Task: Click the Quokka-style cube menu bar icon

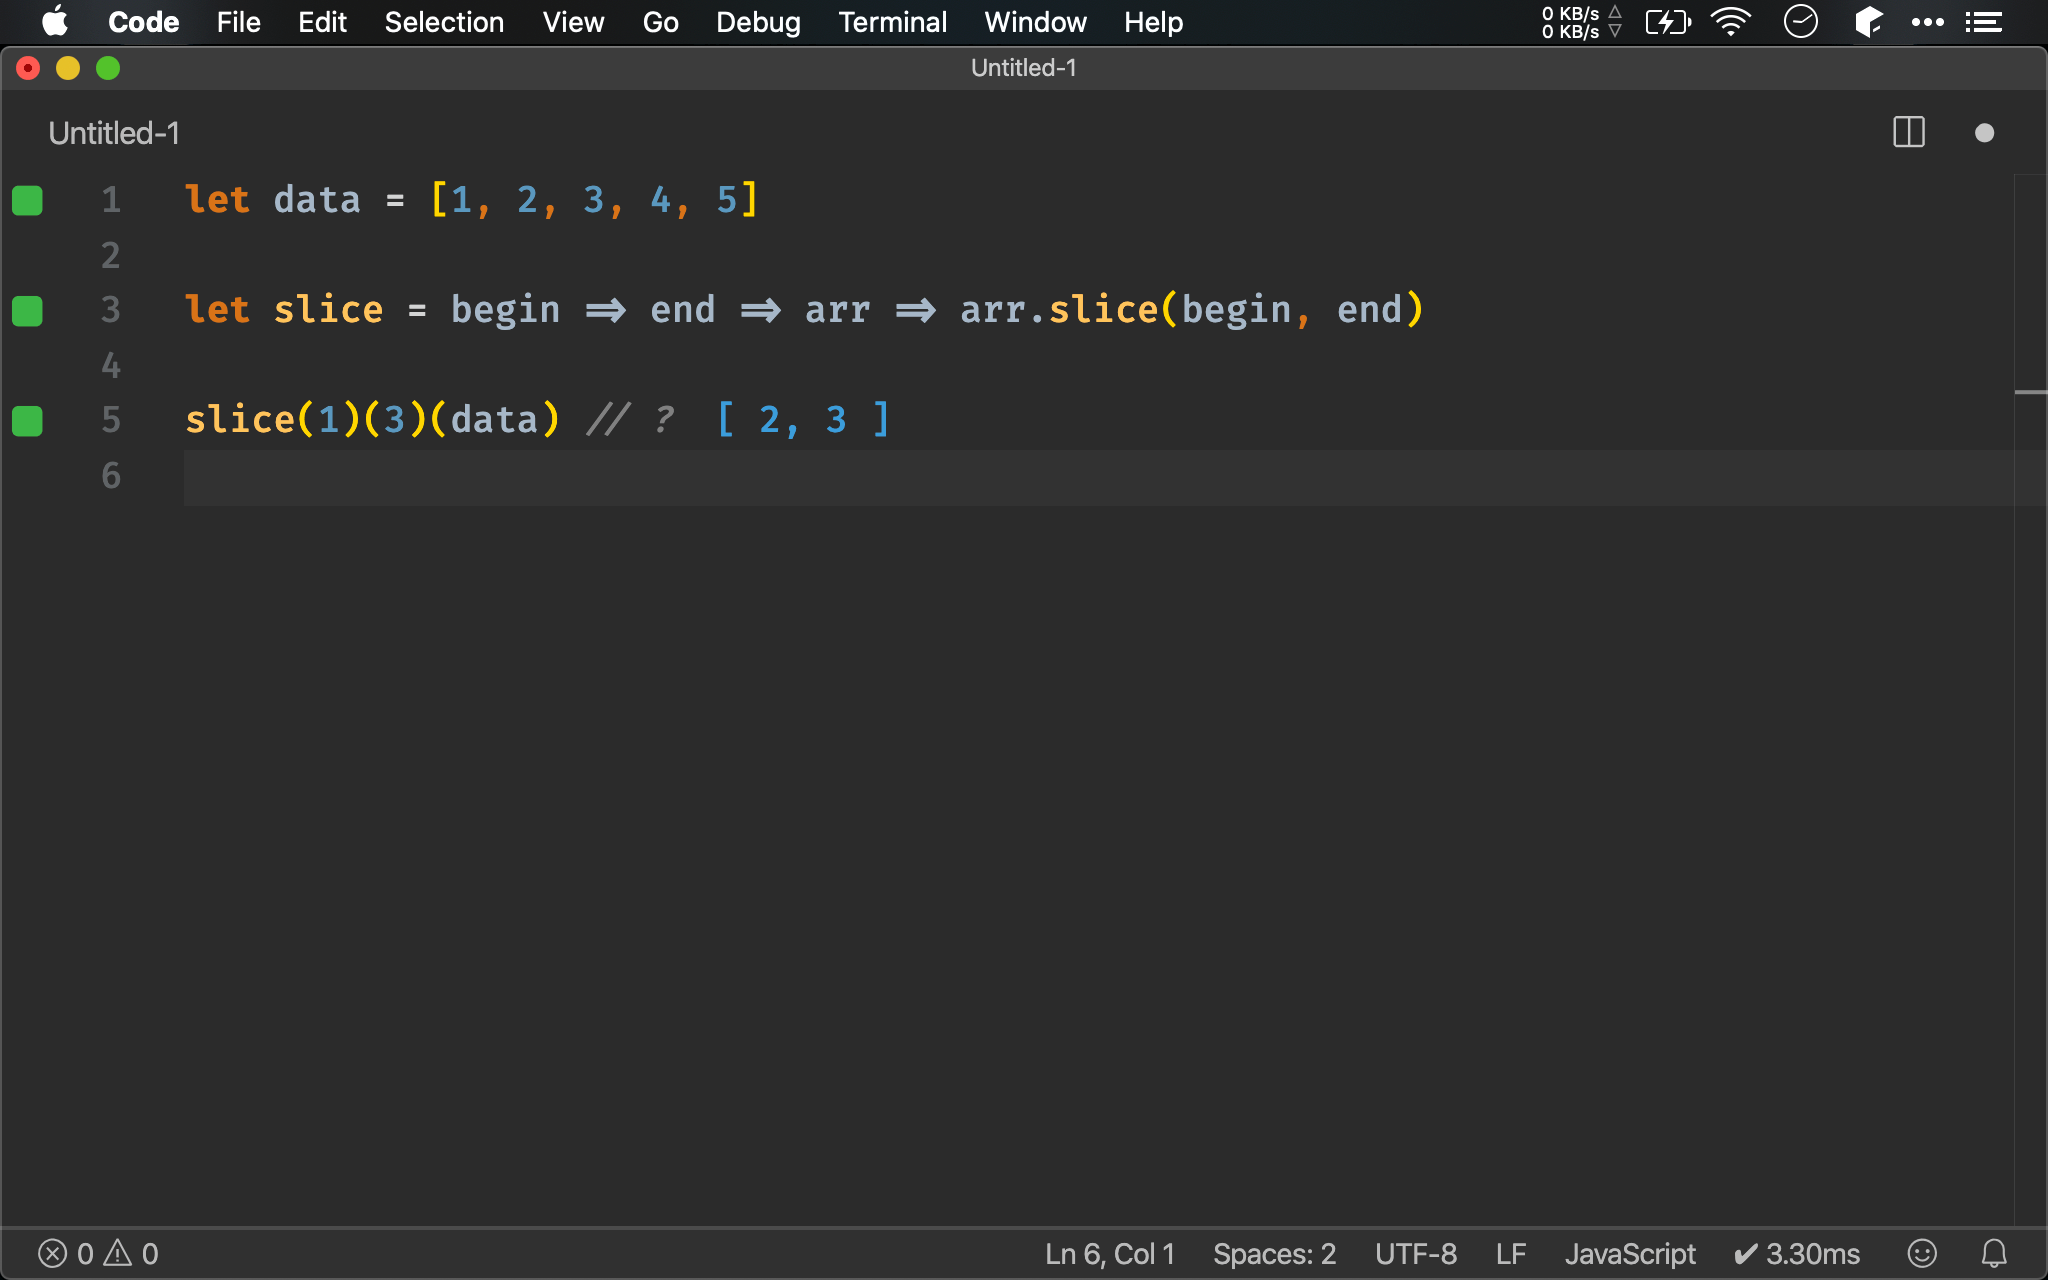Action: tap(1868, 22)
